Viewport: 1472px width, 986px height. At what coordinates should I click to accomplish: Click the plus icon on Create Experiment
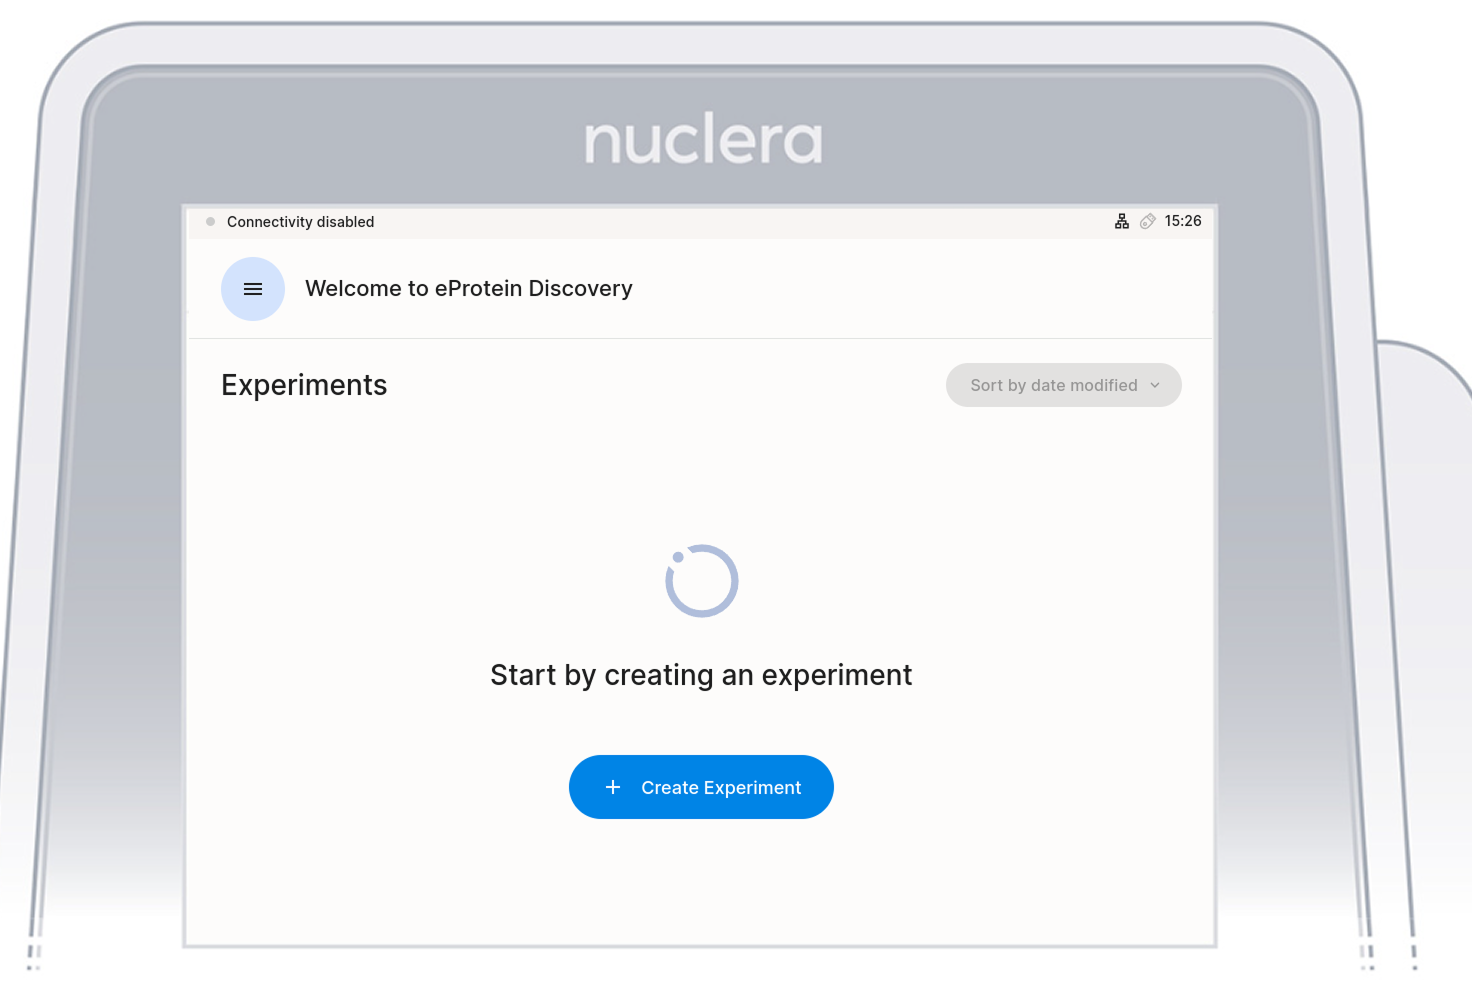pos(613,788)
